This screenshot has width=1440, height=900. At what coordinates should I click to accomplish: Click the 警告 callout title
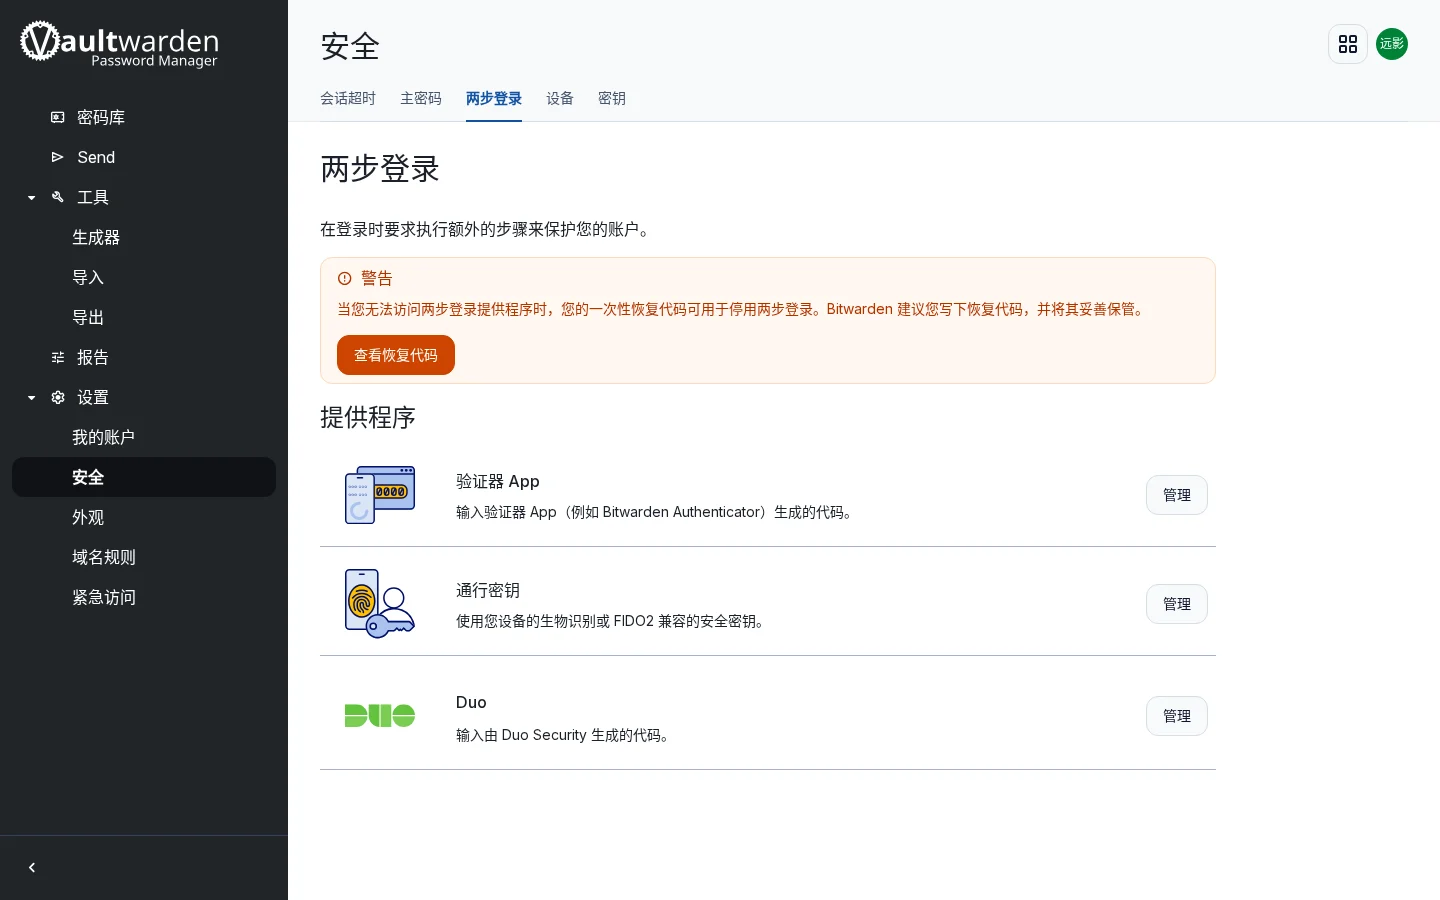point(377,278)
